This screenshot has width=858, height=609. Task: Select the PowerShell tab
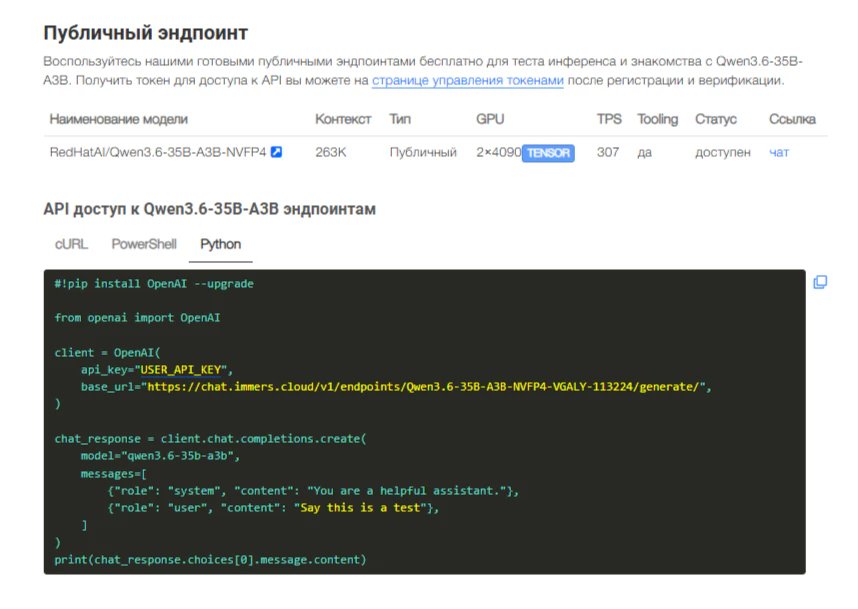(144, 244)
